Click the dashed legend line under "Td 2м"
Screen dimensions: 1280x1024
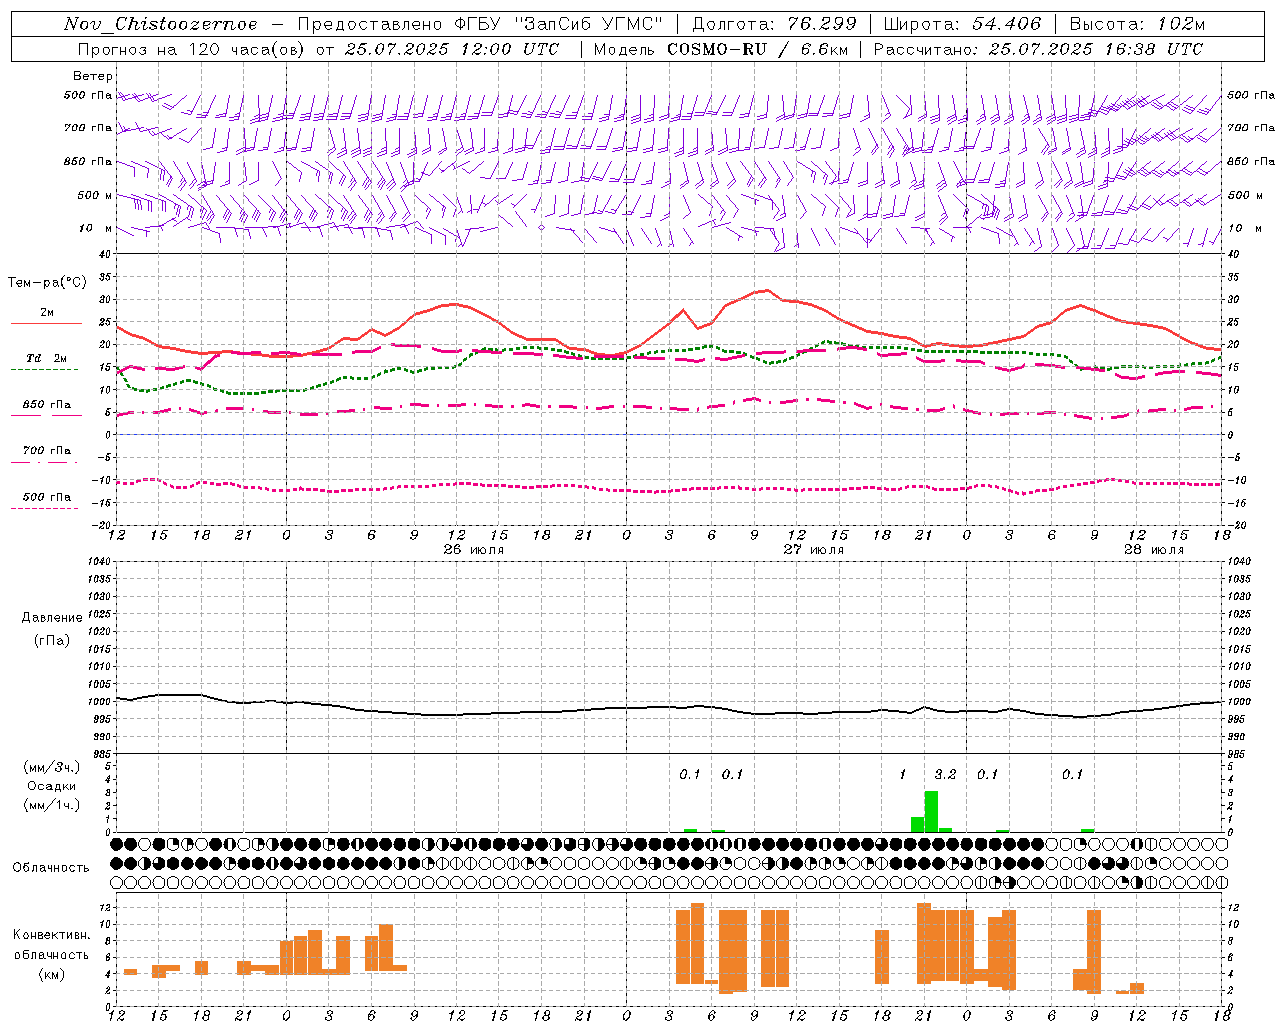coord(44,370)
